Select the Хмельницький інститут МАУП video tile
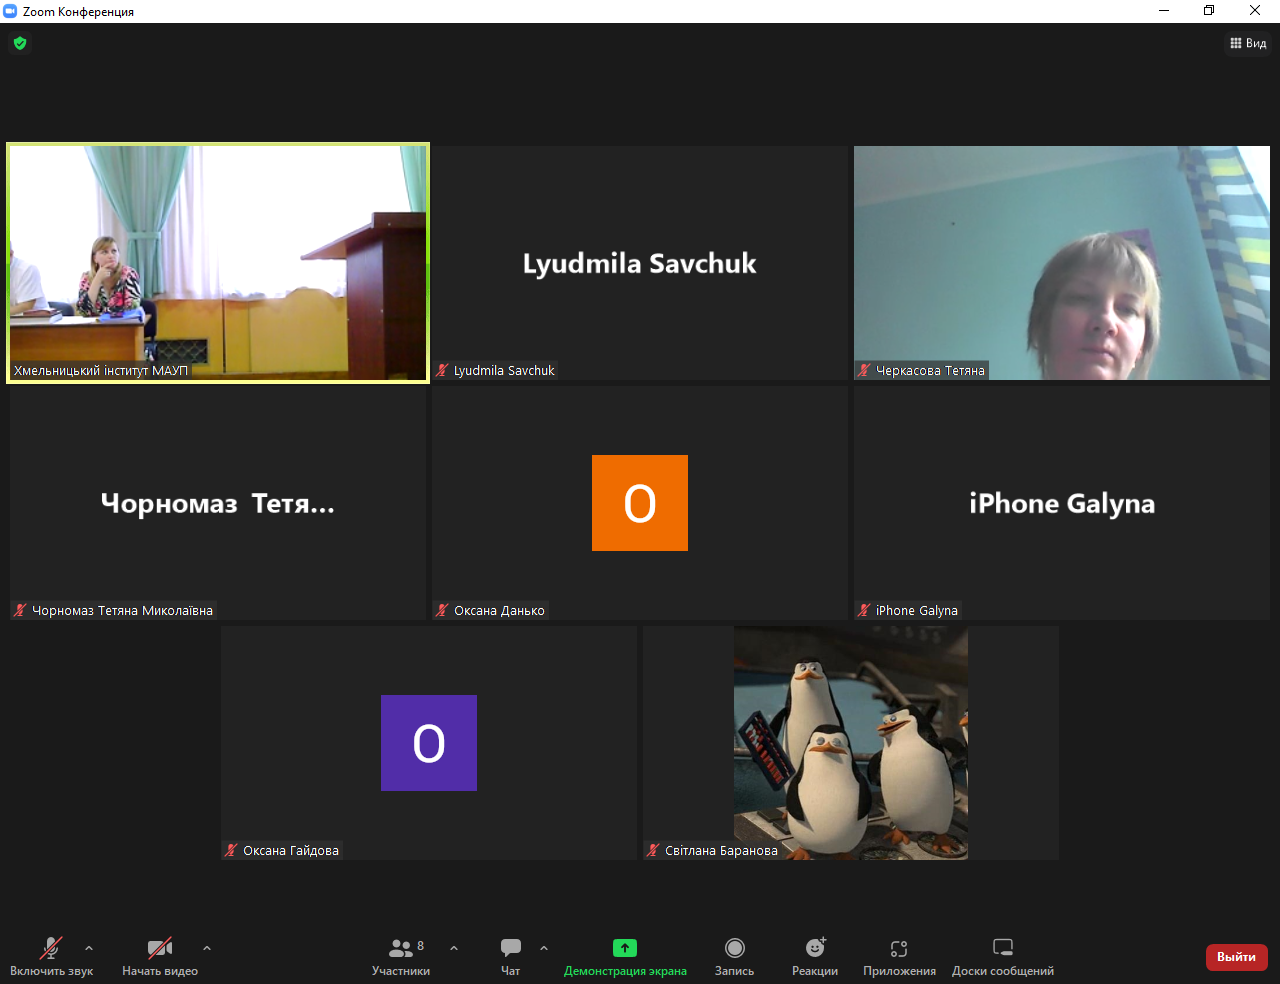 pos(218,262)
